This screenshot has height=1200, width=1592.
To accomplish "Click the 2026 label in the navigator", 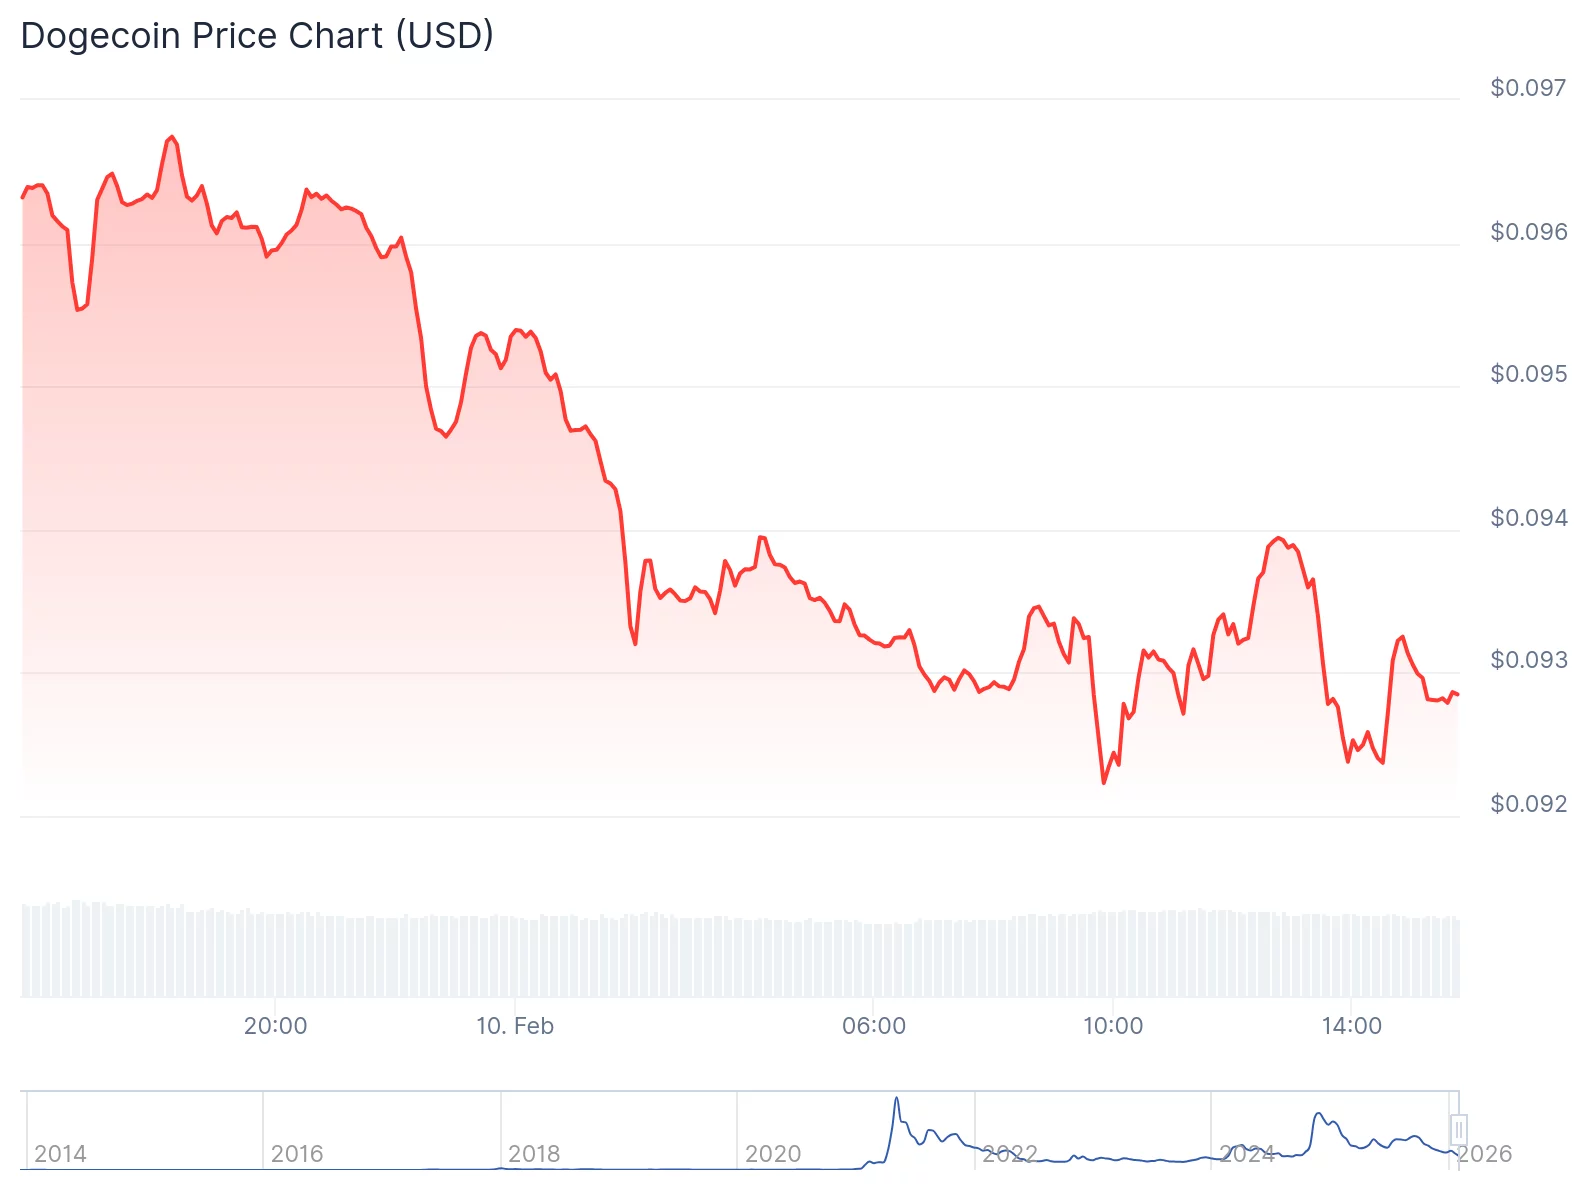I will pyautogui.click(x=1484, y=1154).
